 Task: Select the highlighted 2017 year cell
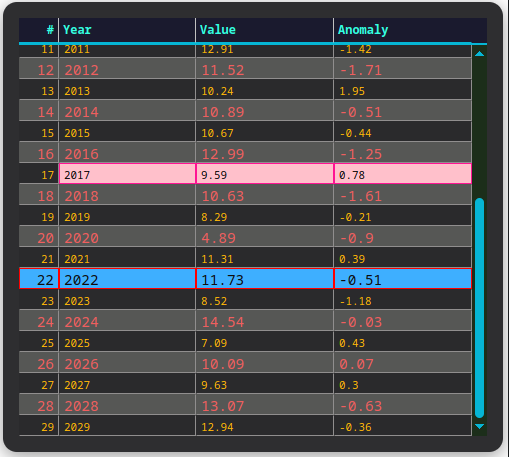(x=127, y=174)
